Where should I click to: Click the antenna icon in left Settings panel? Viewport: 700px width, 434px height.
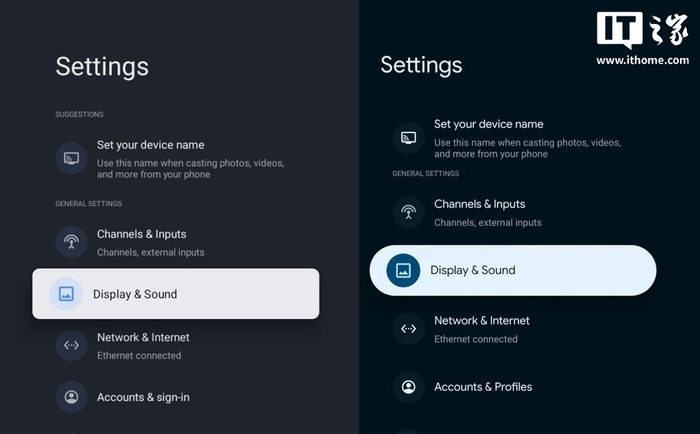(71, 242)
